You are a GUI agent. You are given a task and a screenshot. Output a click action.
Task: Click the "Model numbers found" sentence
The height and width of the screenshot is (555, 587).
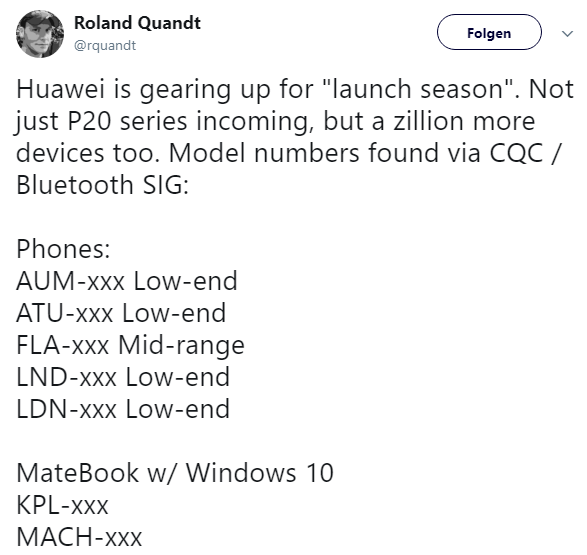coord(304,153)
